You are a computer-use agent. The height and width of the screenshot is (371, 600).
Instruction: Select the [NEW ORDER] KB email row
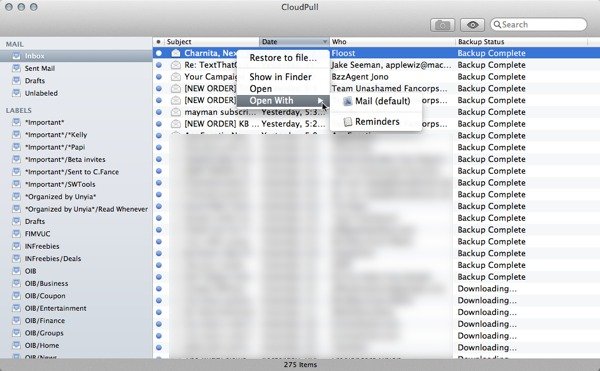click(377, 124)
